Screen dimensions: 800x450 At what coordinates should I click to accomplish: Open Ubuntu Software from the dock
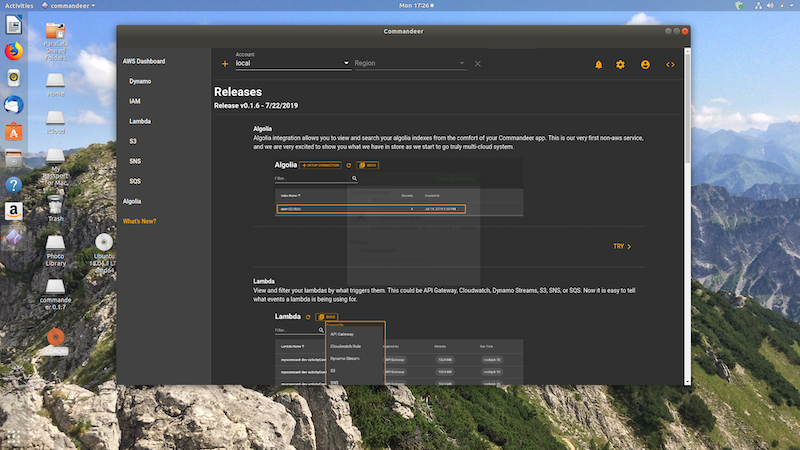[x=14, y=132]
